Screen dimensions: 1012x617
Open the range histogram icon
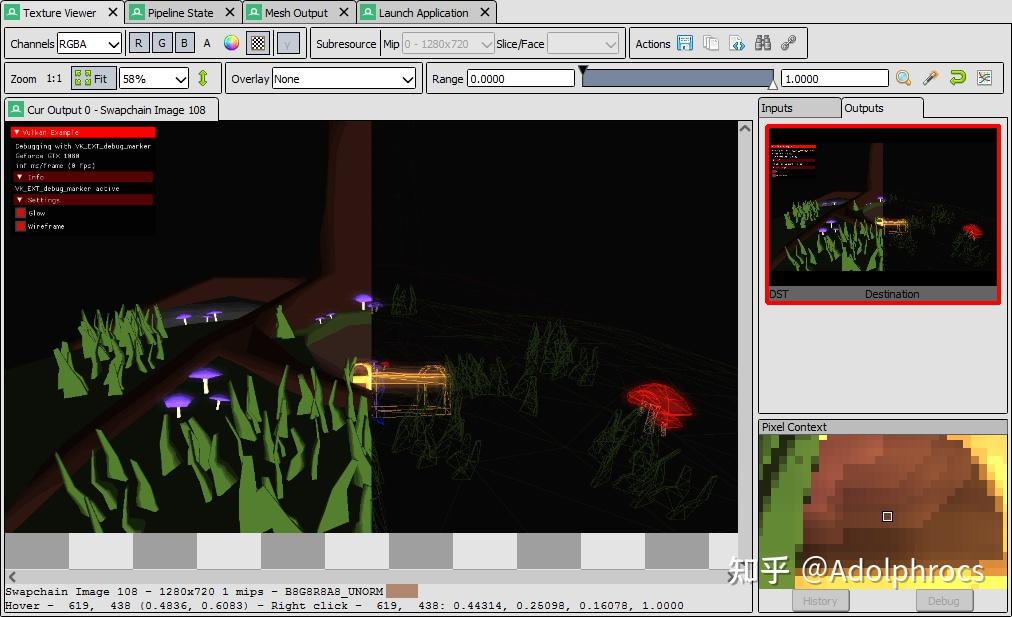click(x=985, y=77)
